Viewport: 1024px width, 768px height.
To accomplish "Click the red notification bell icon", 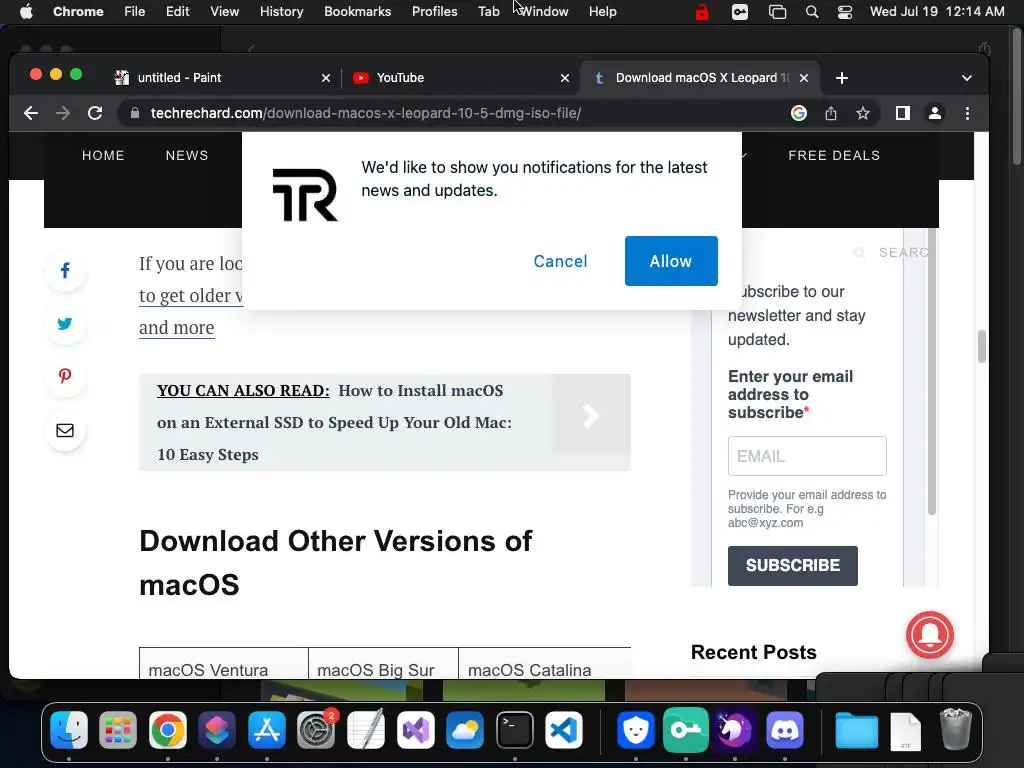I will click(x=929, y=635).
